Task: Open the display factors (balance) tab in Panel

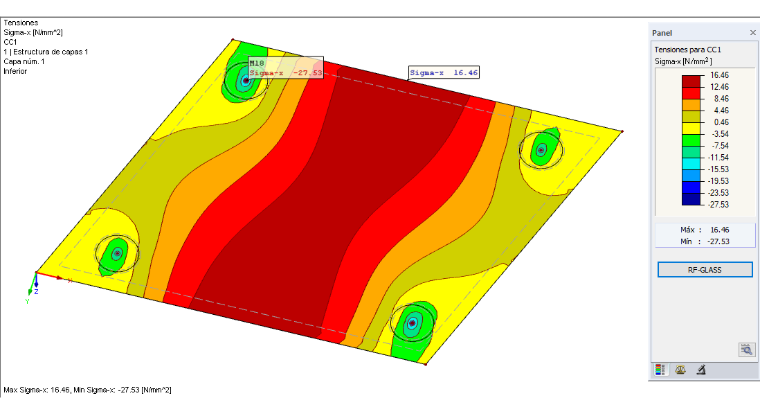Action: (x=681, y=370)
